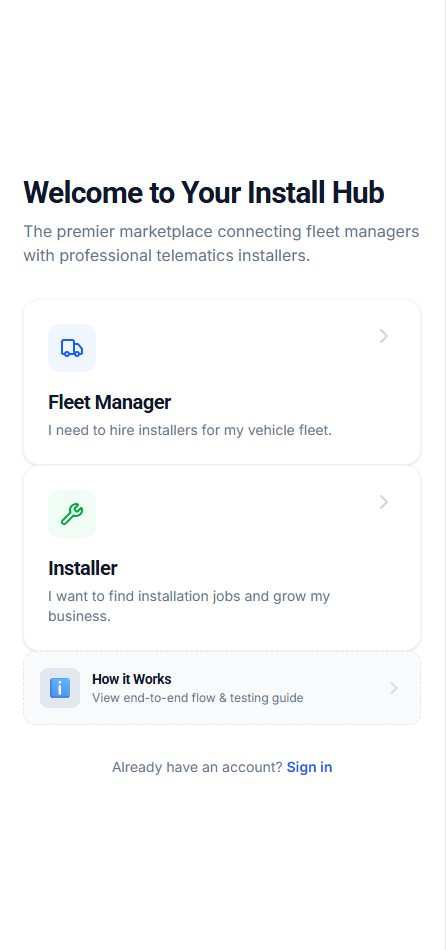Click "I need to hire installers" description
This screenshot has width=446, height=950.
tap(190, 431)
